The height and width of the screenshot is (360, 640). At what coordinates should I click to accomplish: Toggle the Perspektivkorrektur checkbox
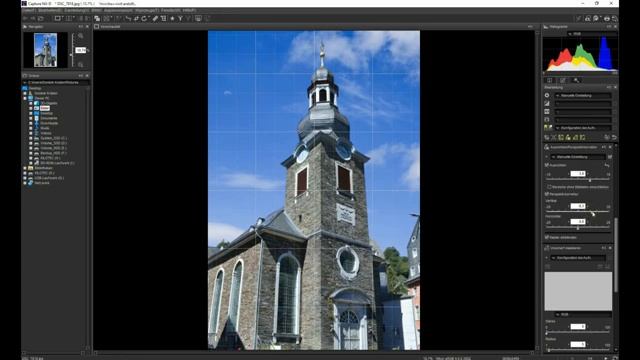(547, 194)
